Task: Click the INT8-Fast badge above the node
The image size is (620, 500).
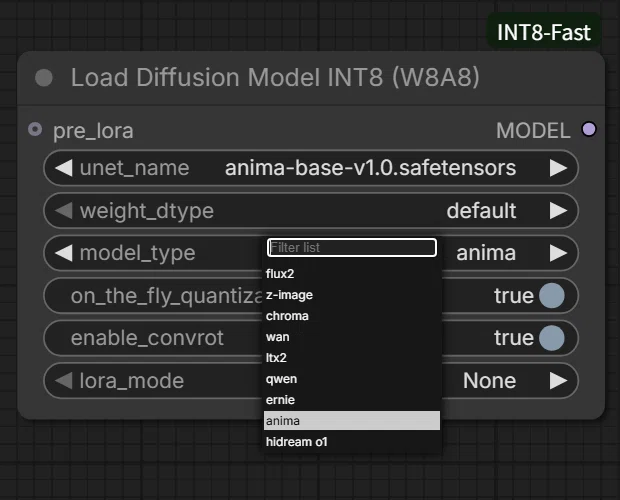Action: pyautogui.click(x=544, y=32)
